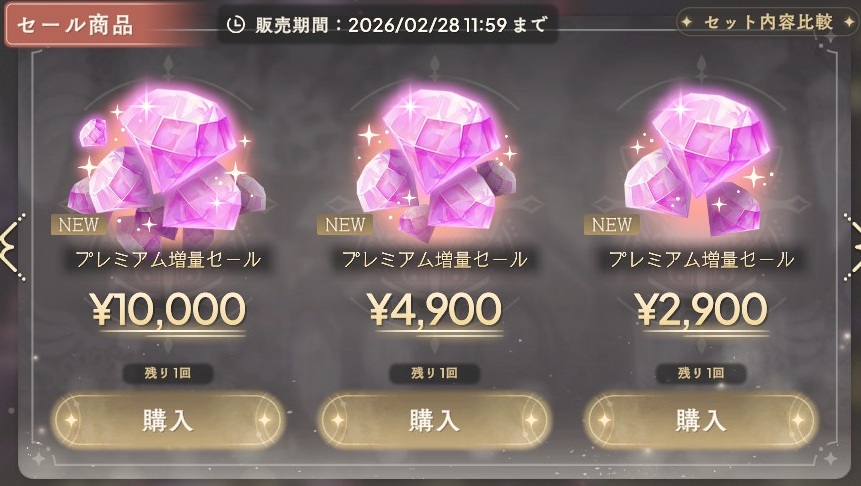Click the clock icon beside 販売期間
This screenshot has height=486, width=861.
coord(236,25)
